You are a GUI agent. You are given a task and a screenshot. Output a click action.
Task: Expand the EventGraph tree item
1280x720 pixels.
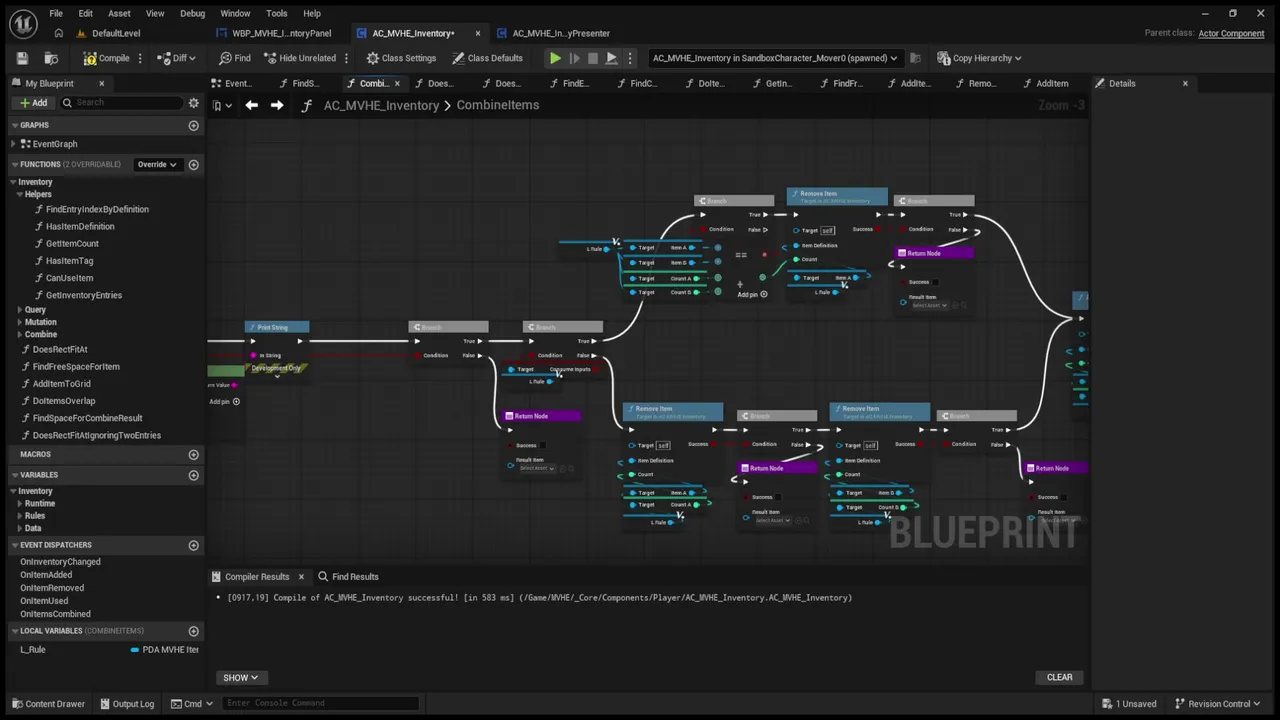click(x=13, y=144)
